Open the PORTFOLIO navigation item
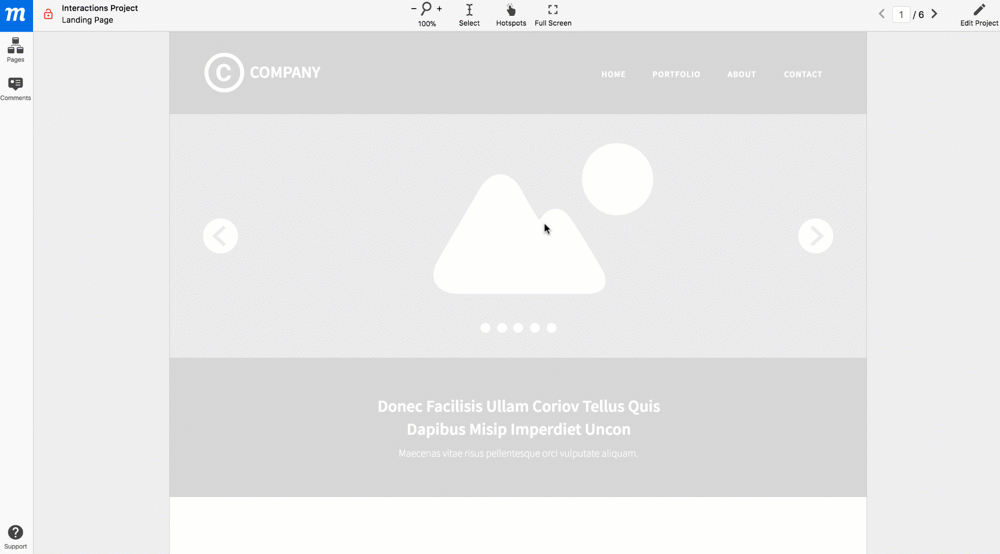1000x554 pixels. click(676, 74)
